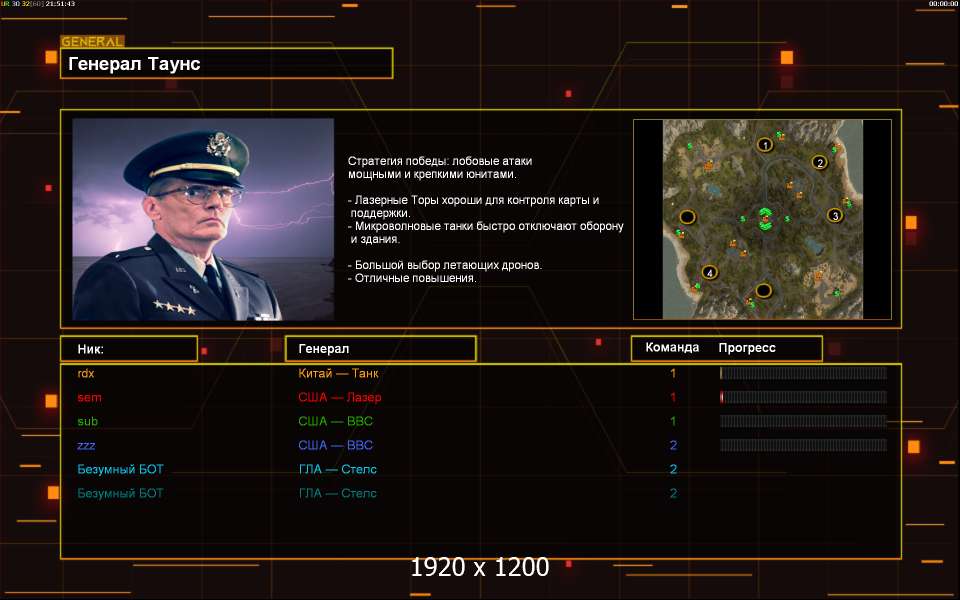
Task: Select the player nickname 'sem'
Action: 89,397
